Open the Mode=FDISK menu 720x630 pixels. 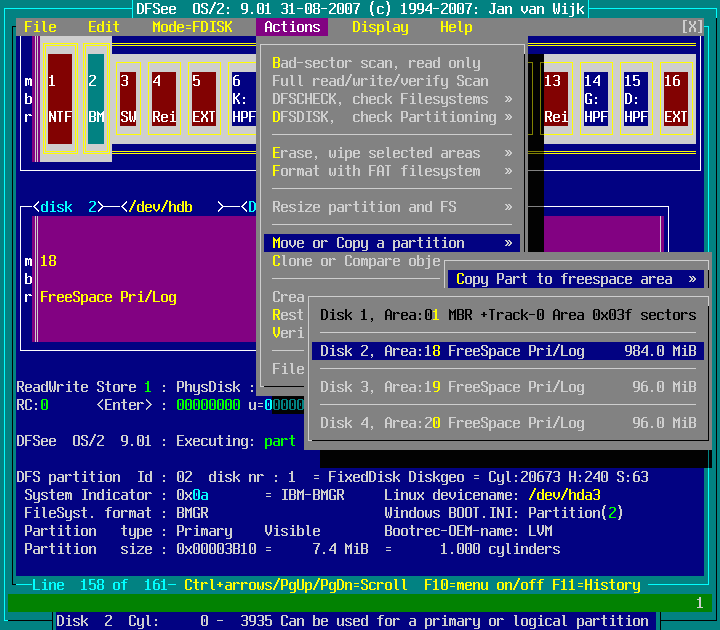point(192,27)
